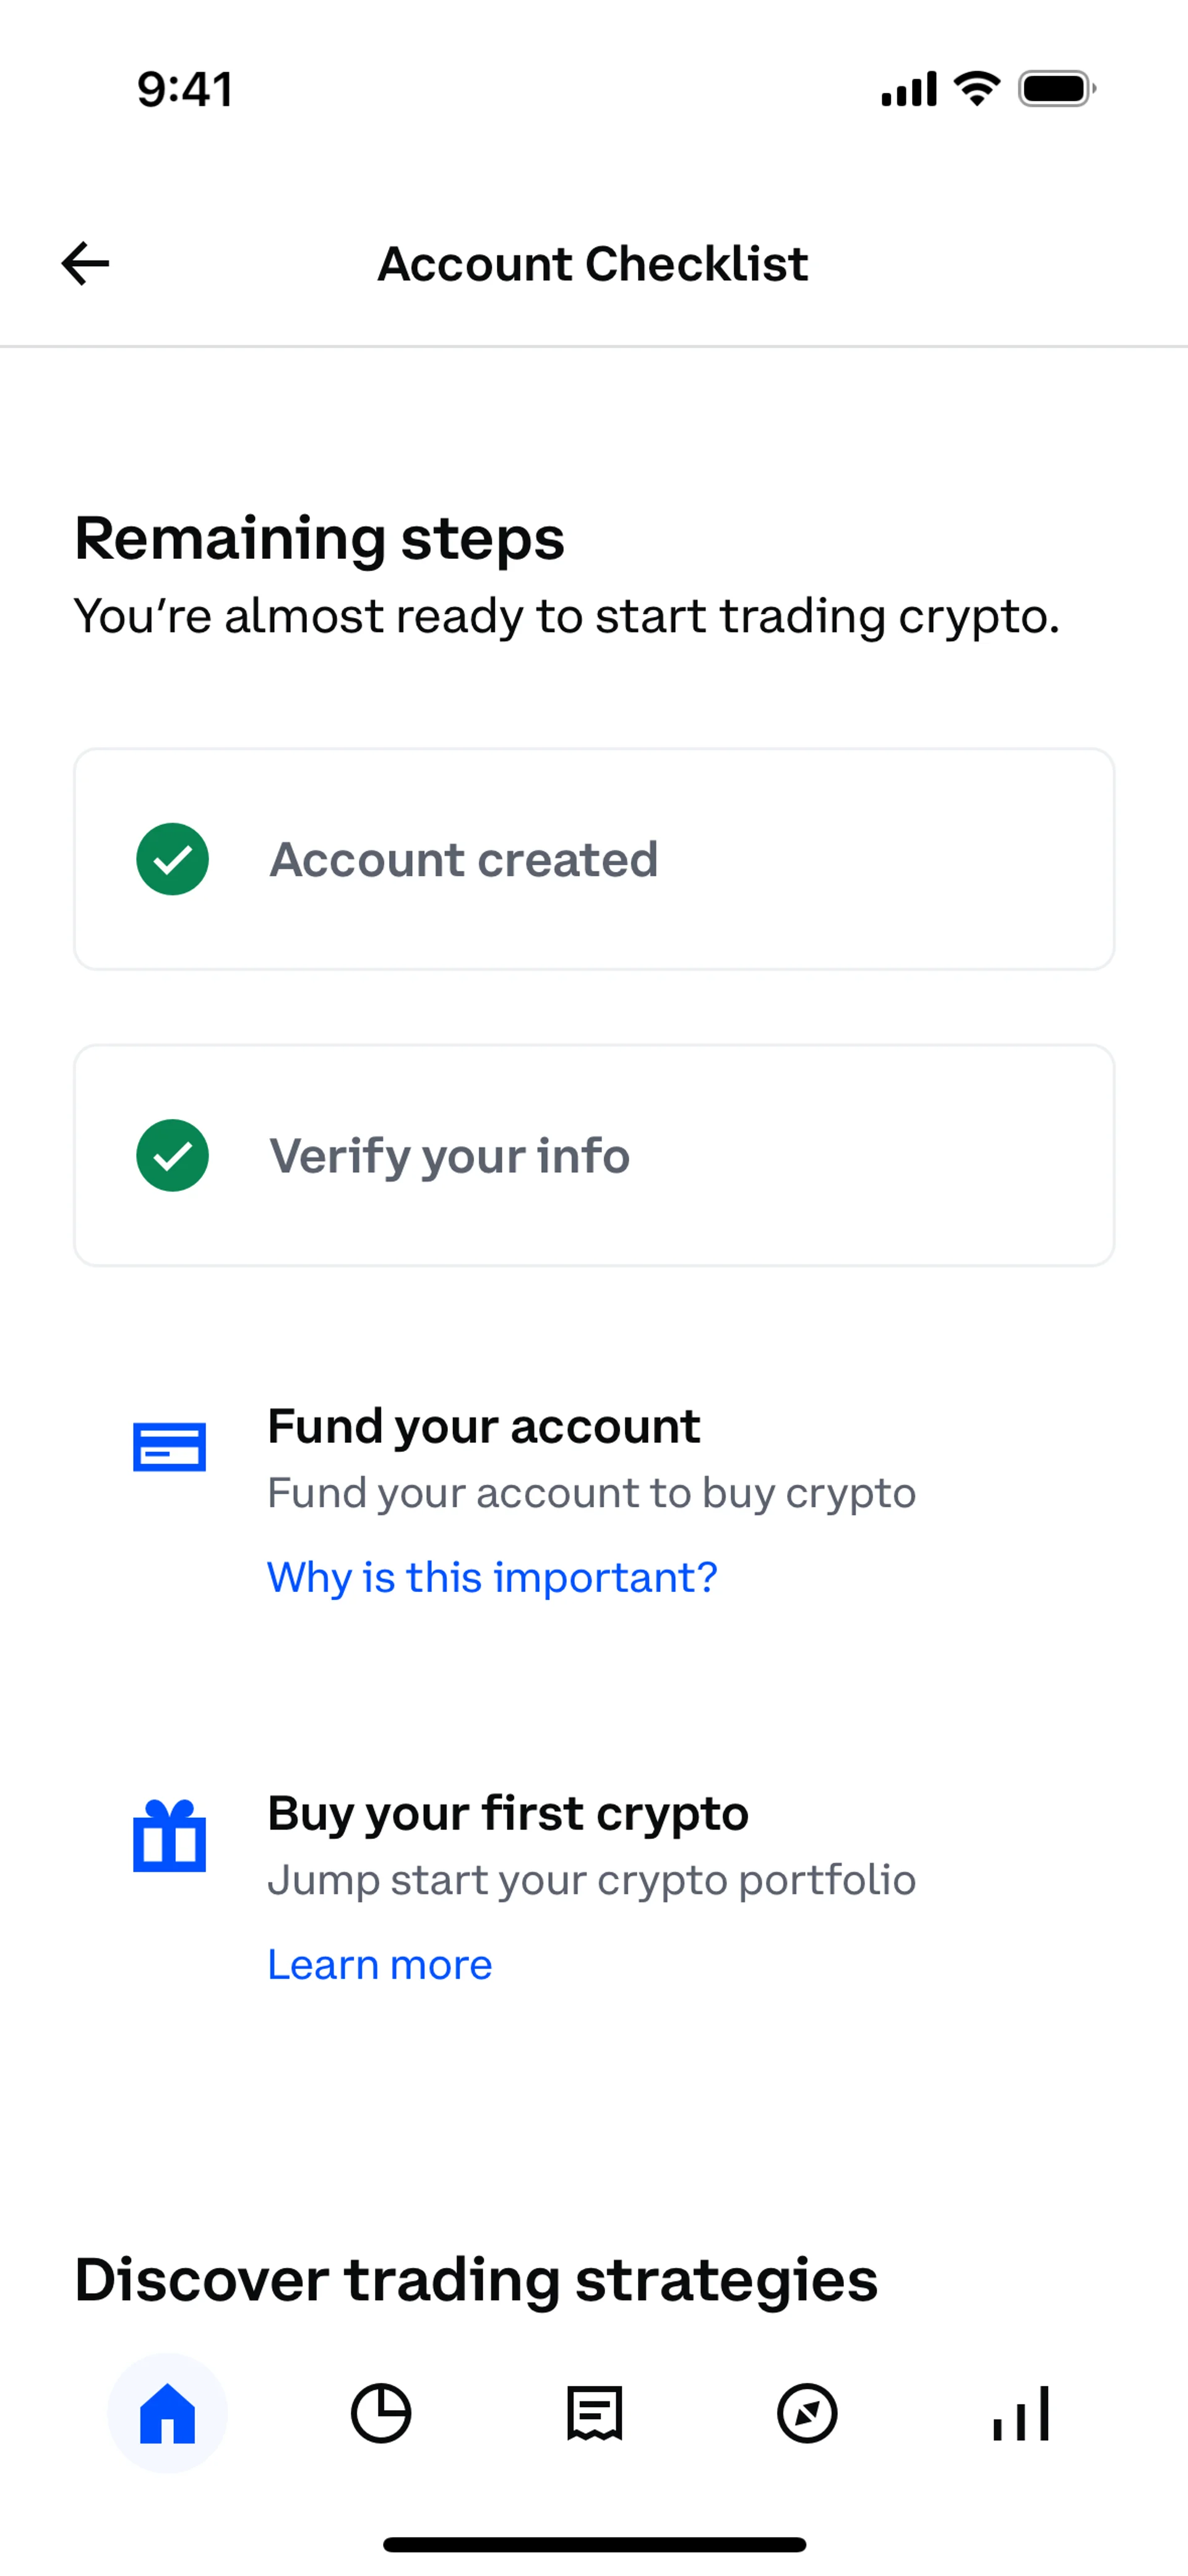Tap the back arrow icon
Viewport: 1188px width, 2576px height.
pos(85,264)
